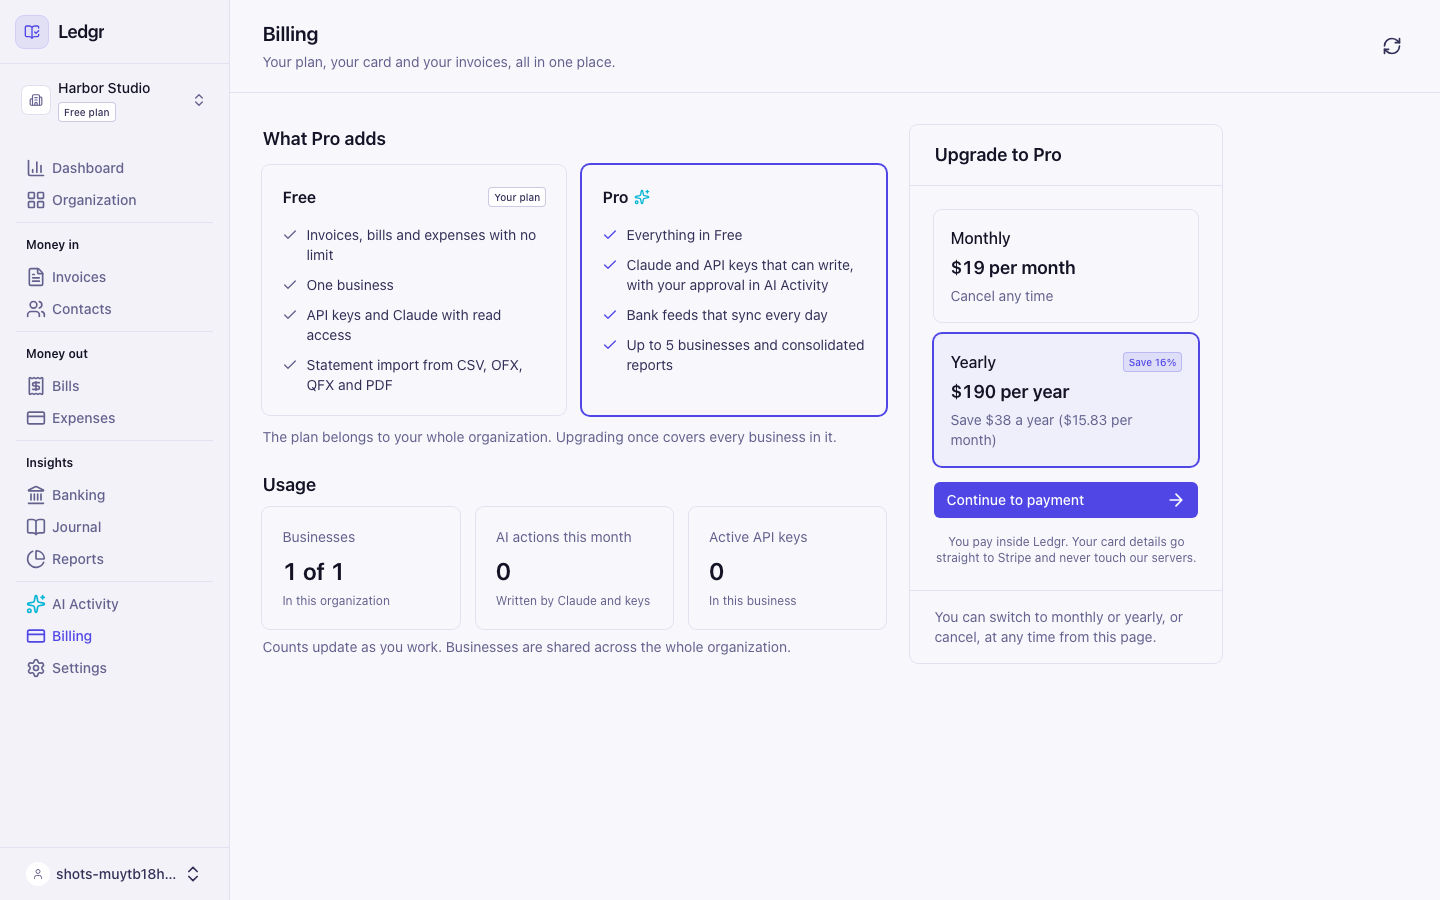Click 'API keys and Claude with read access'

click(x=404, y=325)
